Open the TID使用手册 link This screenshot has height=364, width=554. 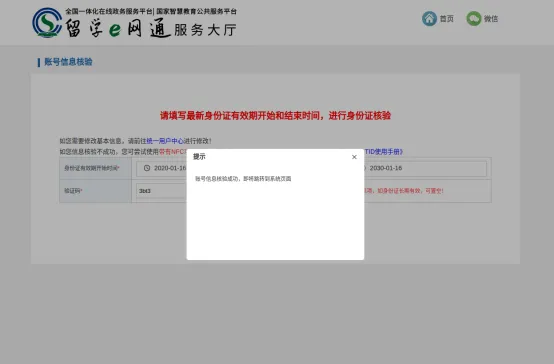[x=384, y=152]
